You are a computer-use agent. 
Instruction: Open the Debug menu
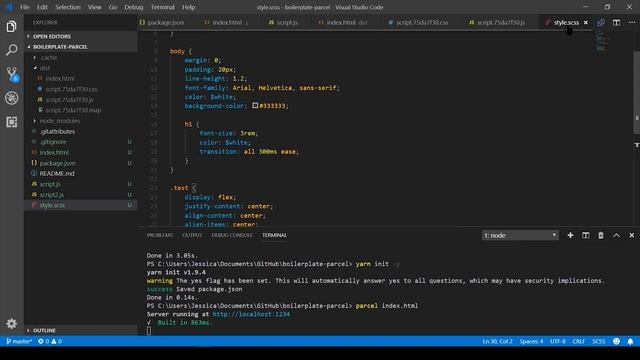(x=133, y=7)
